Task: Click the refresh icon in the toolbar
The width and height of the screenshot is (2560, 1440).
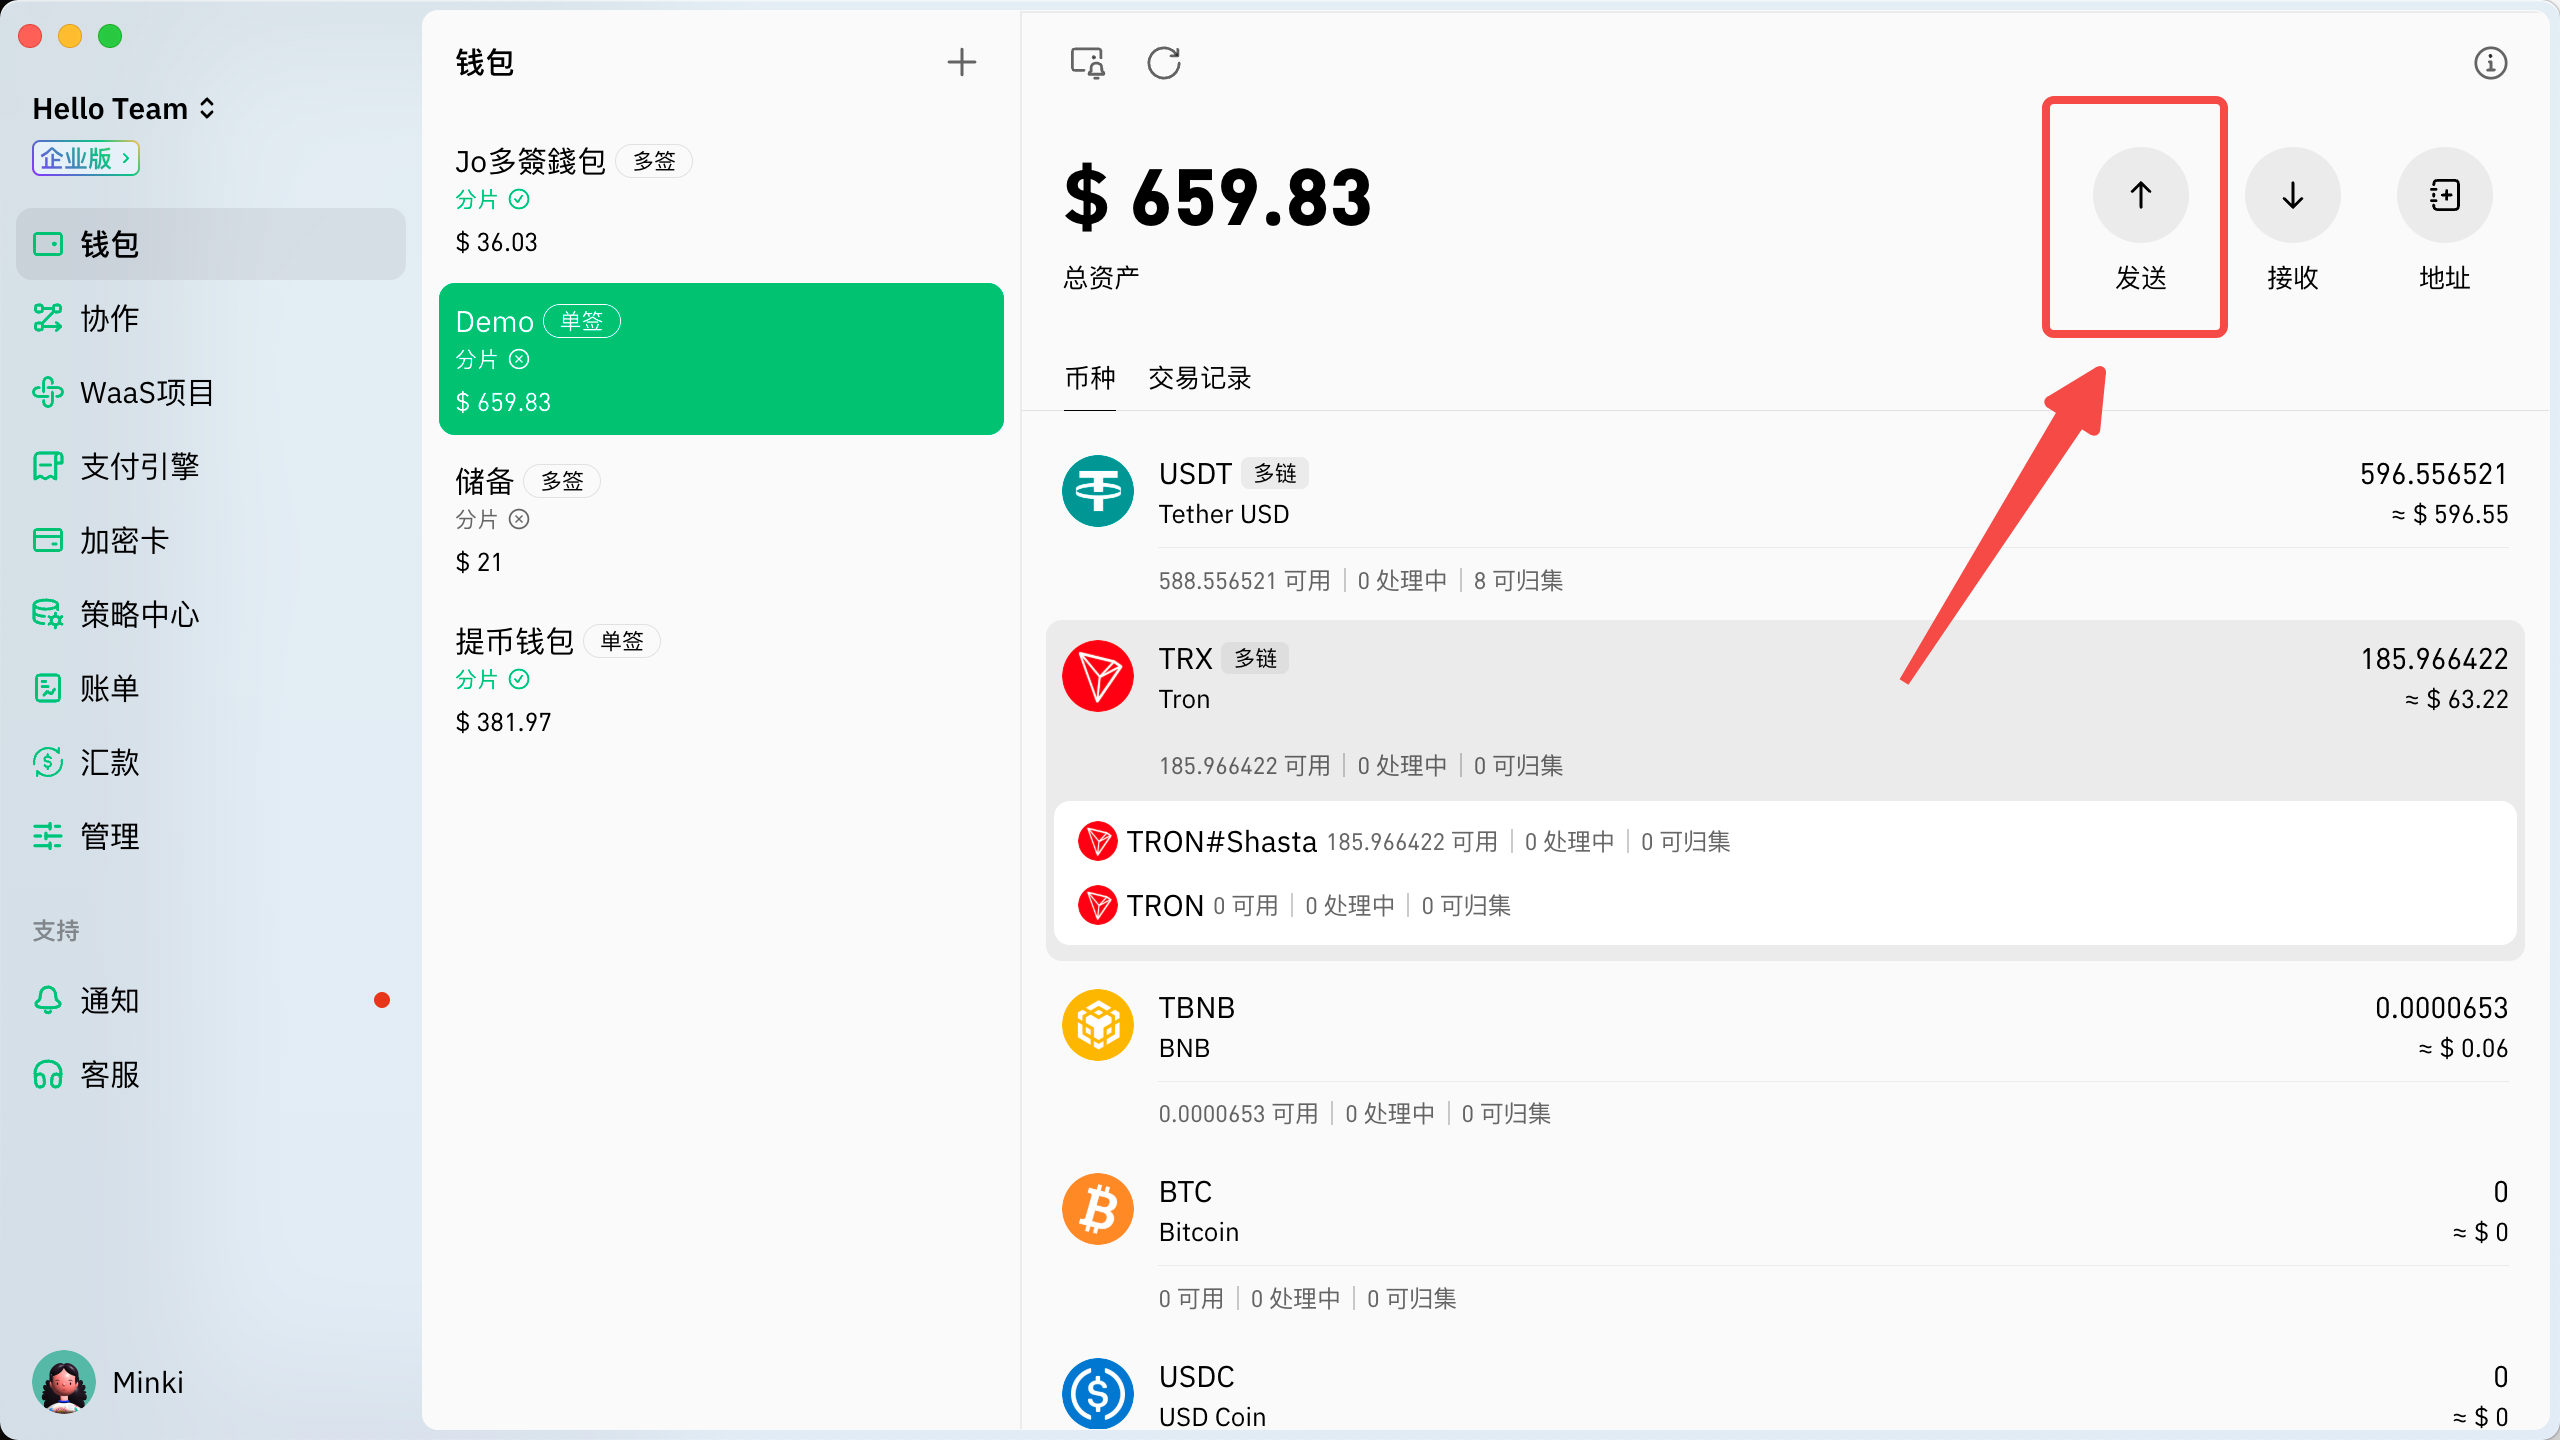Action: tap(1163, 63)
